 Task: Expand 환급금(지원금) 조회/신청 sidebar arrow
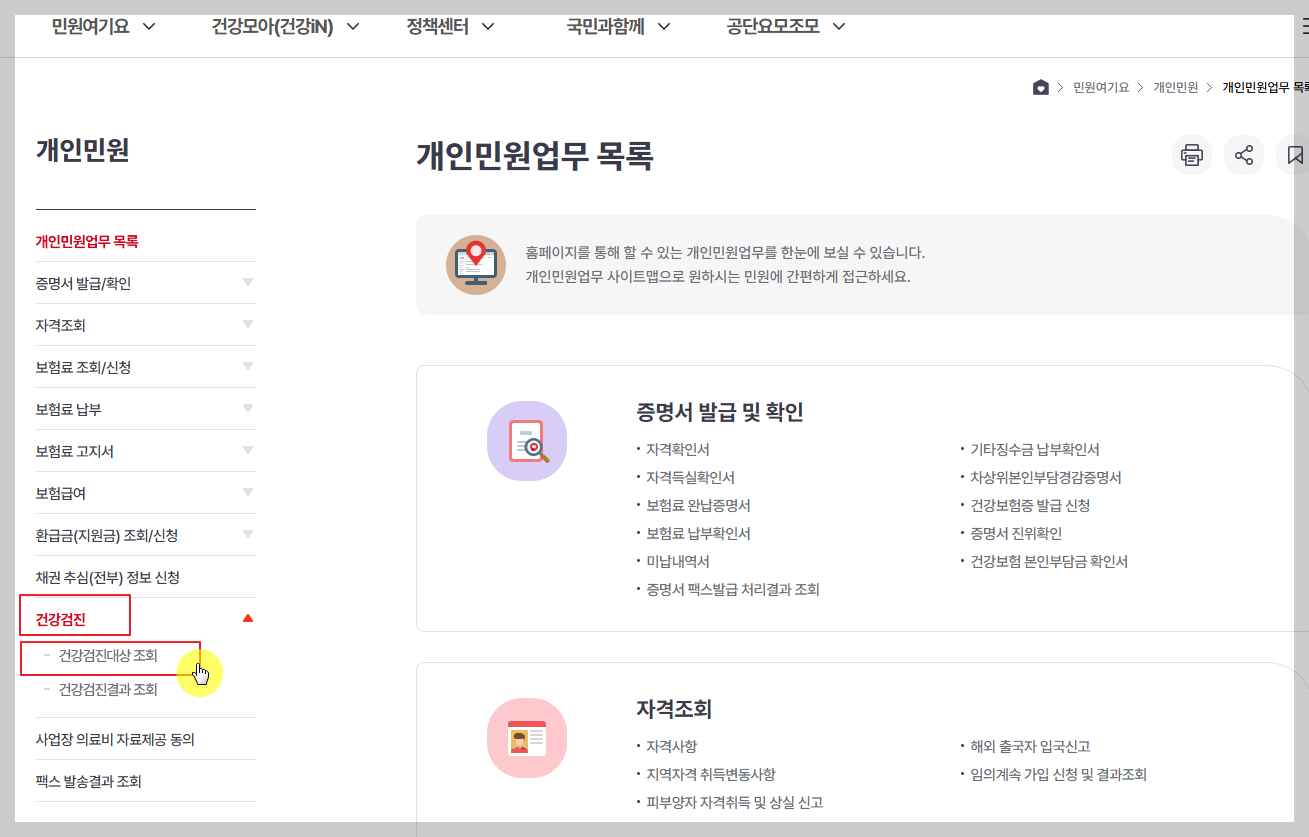click(x=248, y=534)
